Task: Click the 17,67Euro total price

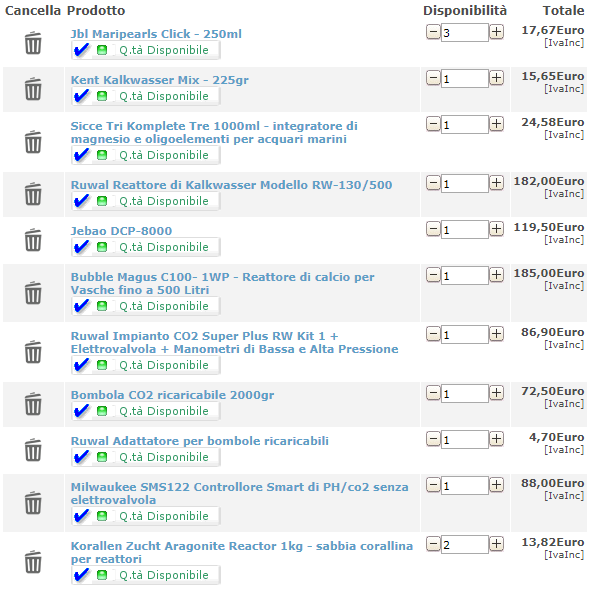Action: 553,30
